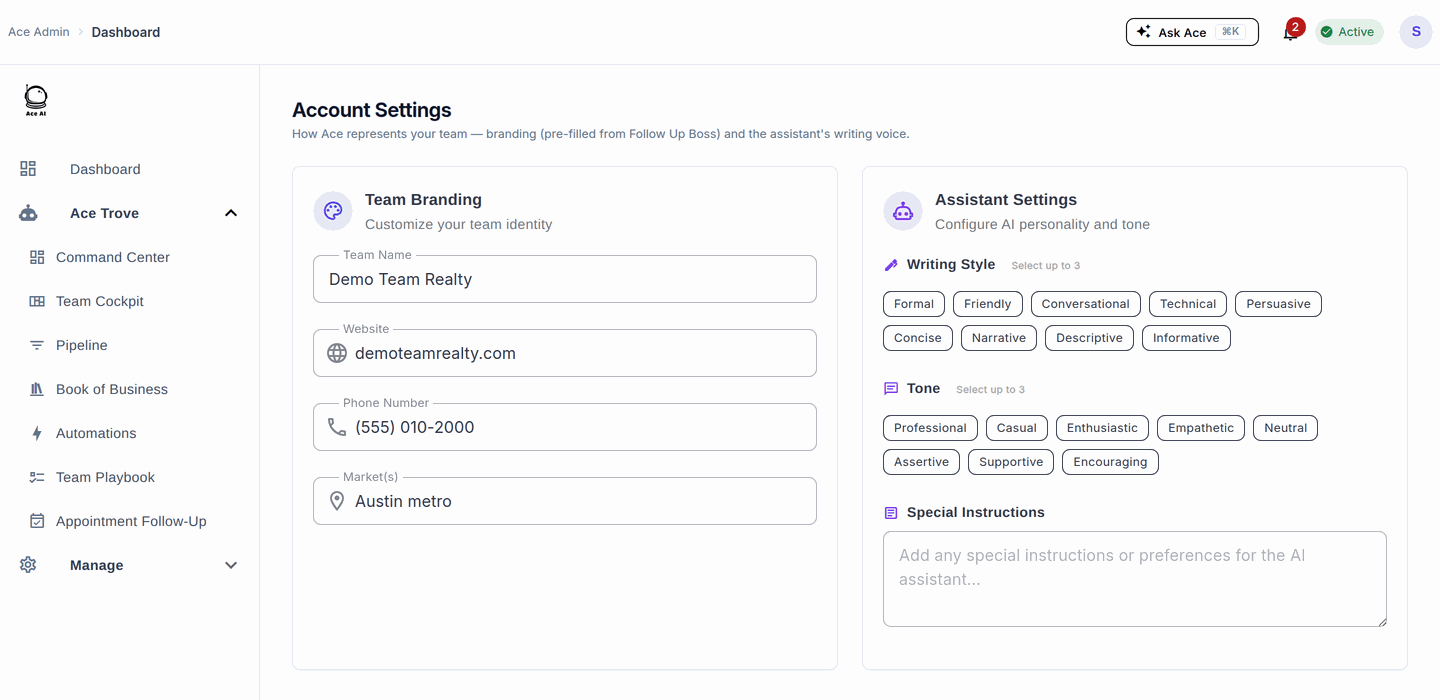This screenshot has width=1440, height=700.
Task: Open the notifications bell
Action: 1290,33
